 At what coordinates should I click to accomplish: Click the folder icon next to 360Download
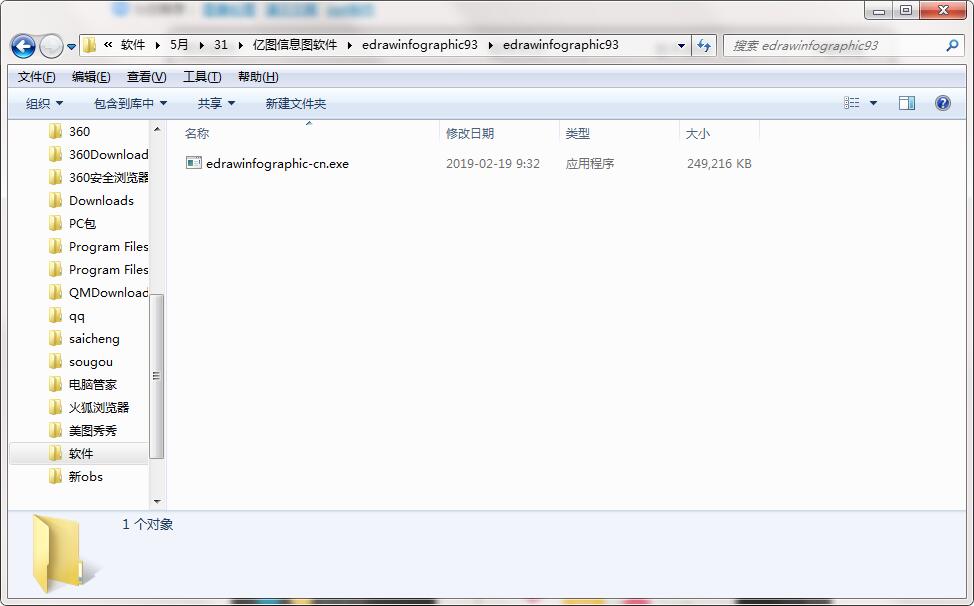(x=56, y=155)
